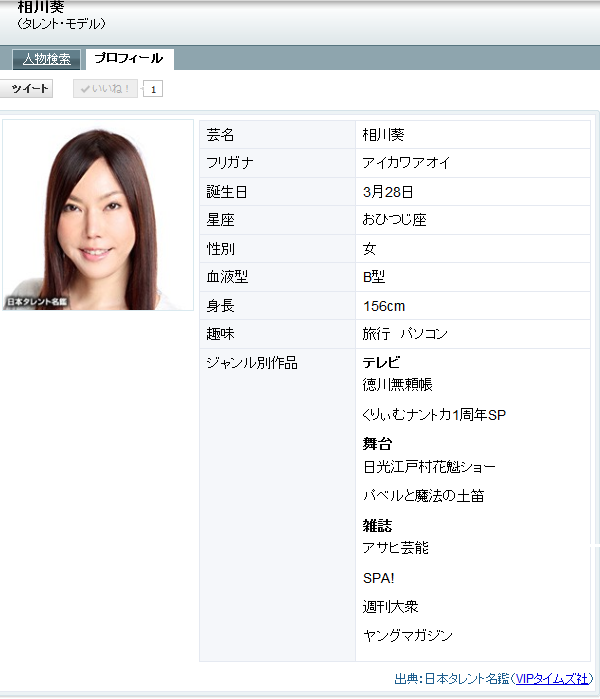Click the いいね! like button
This screenshot has height=699, width=600.
coord(105,89)
